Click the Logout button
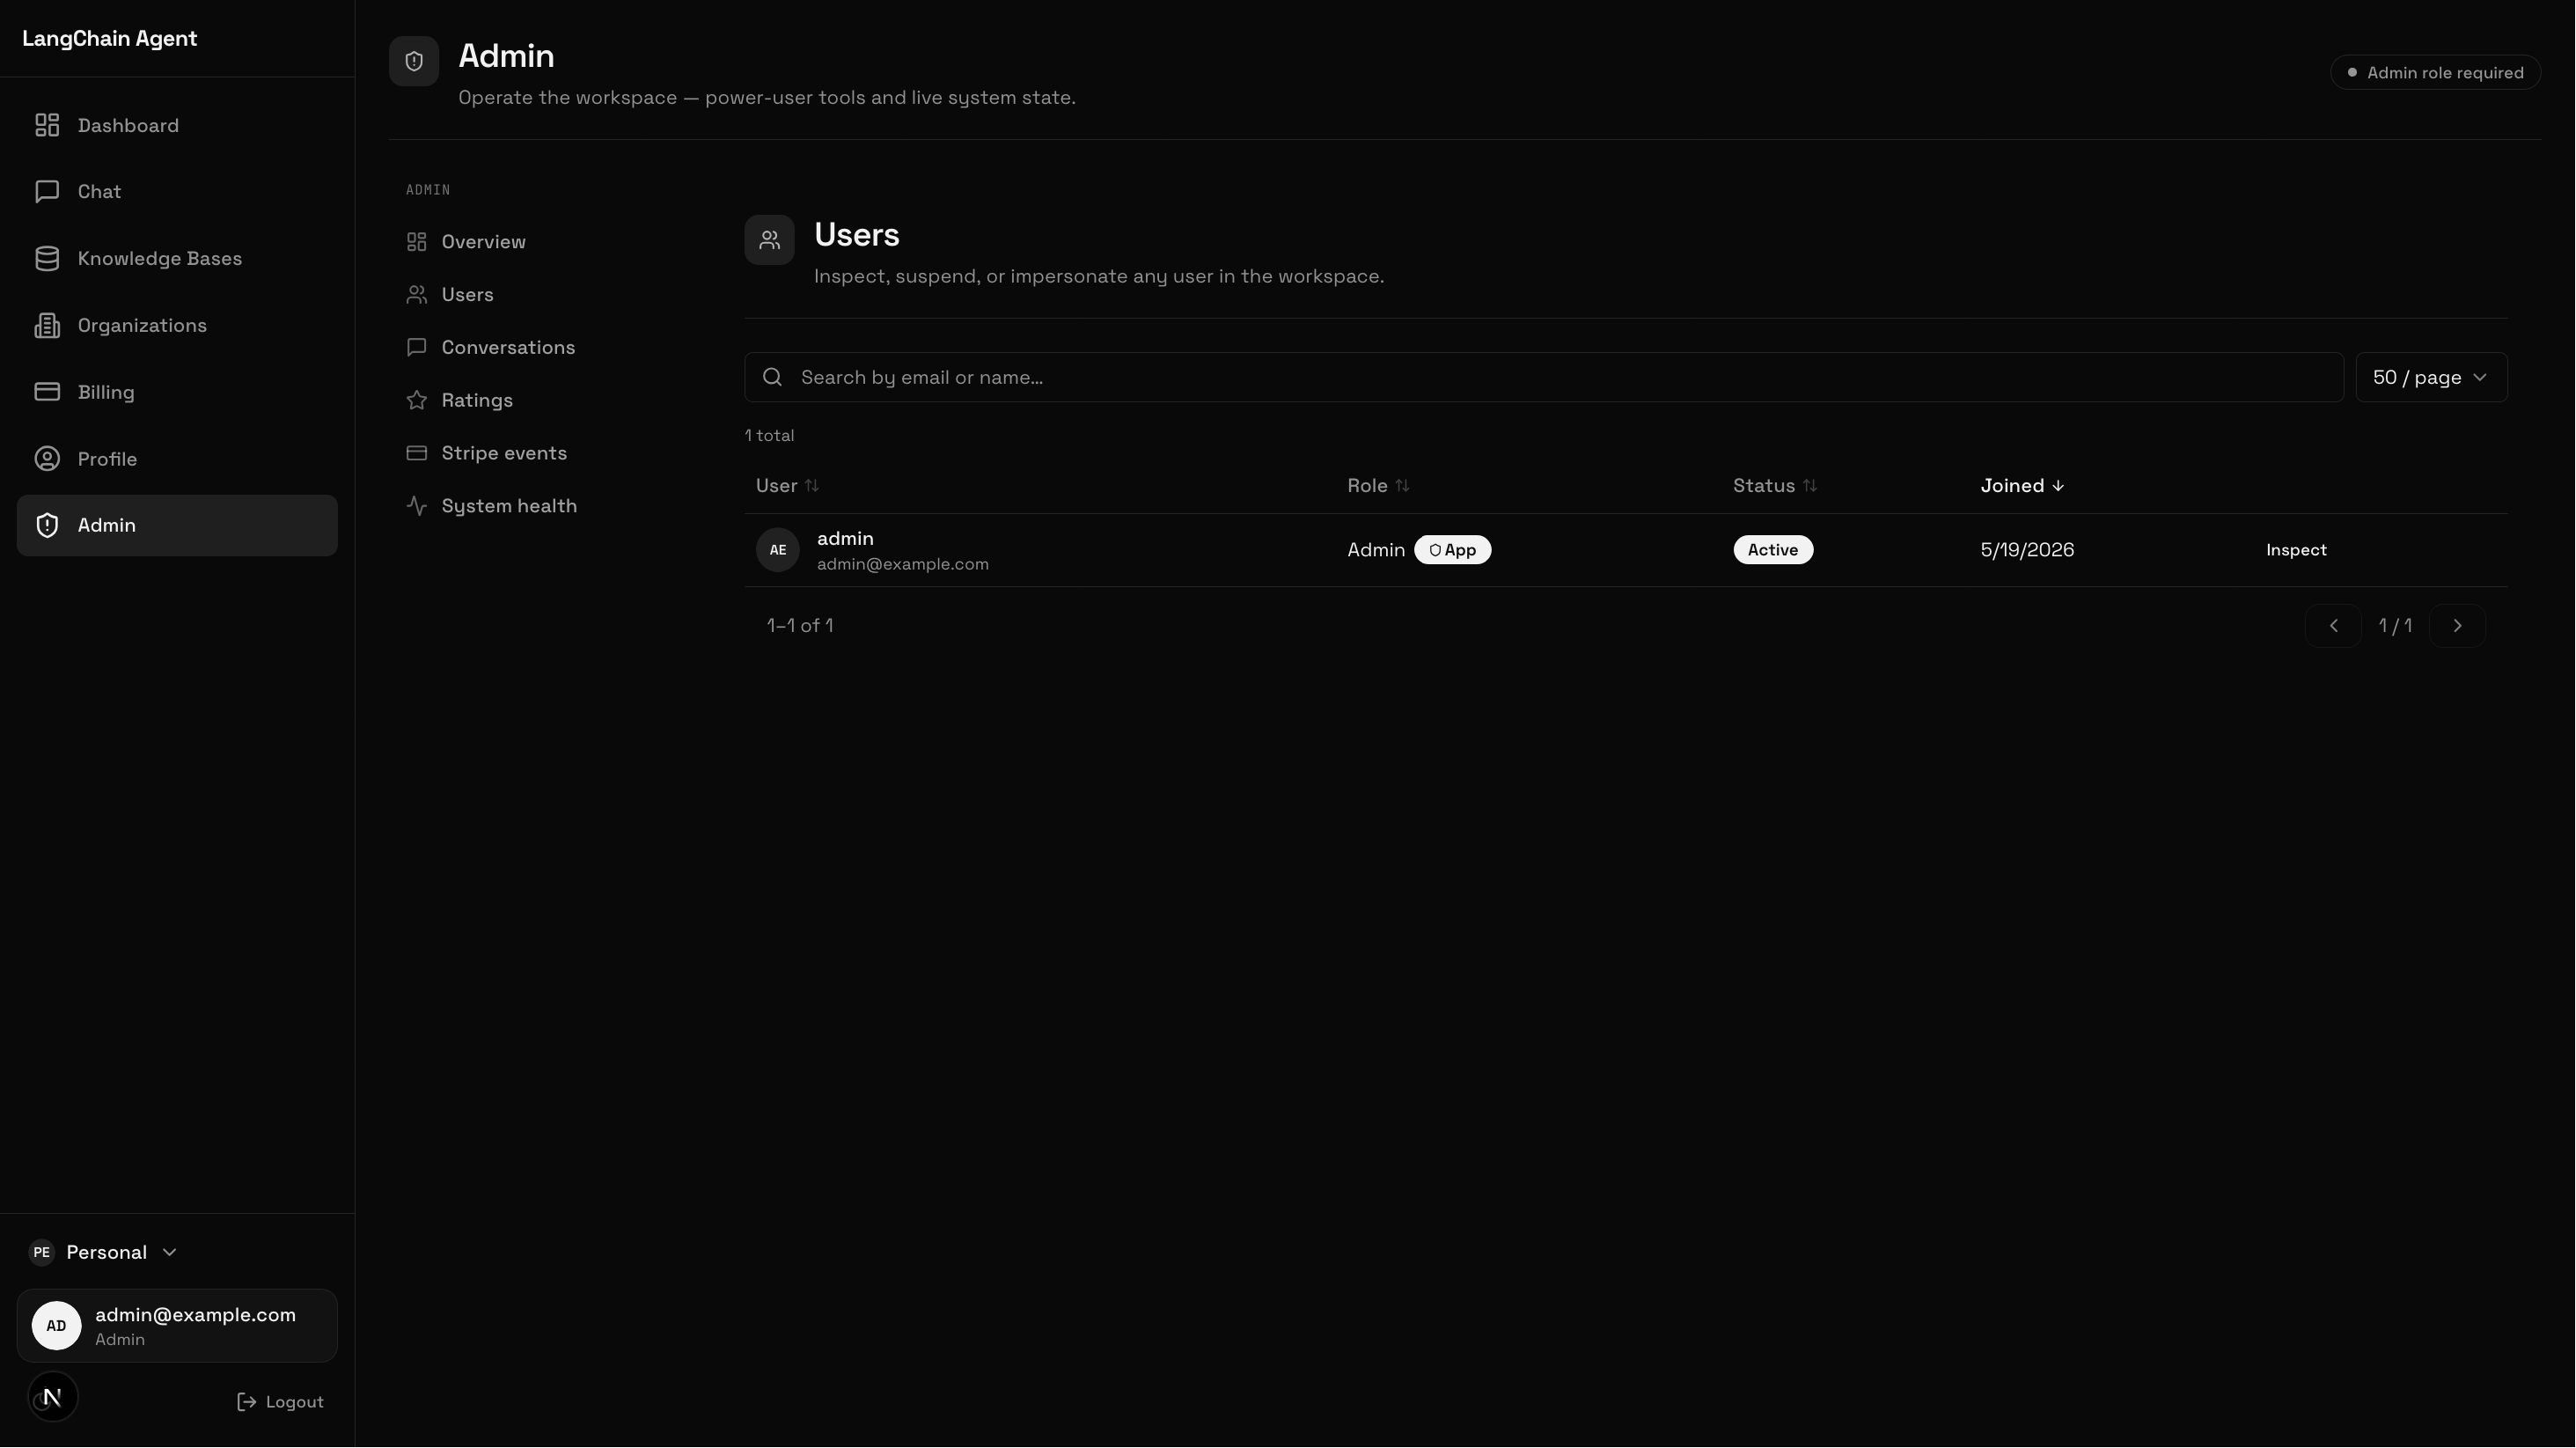The height and width of the screenshot is (1448, 2576). 280,1402
